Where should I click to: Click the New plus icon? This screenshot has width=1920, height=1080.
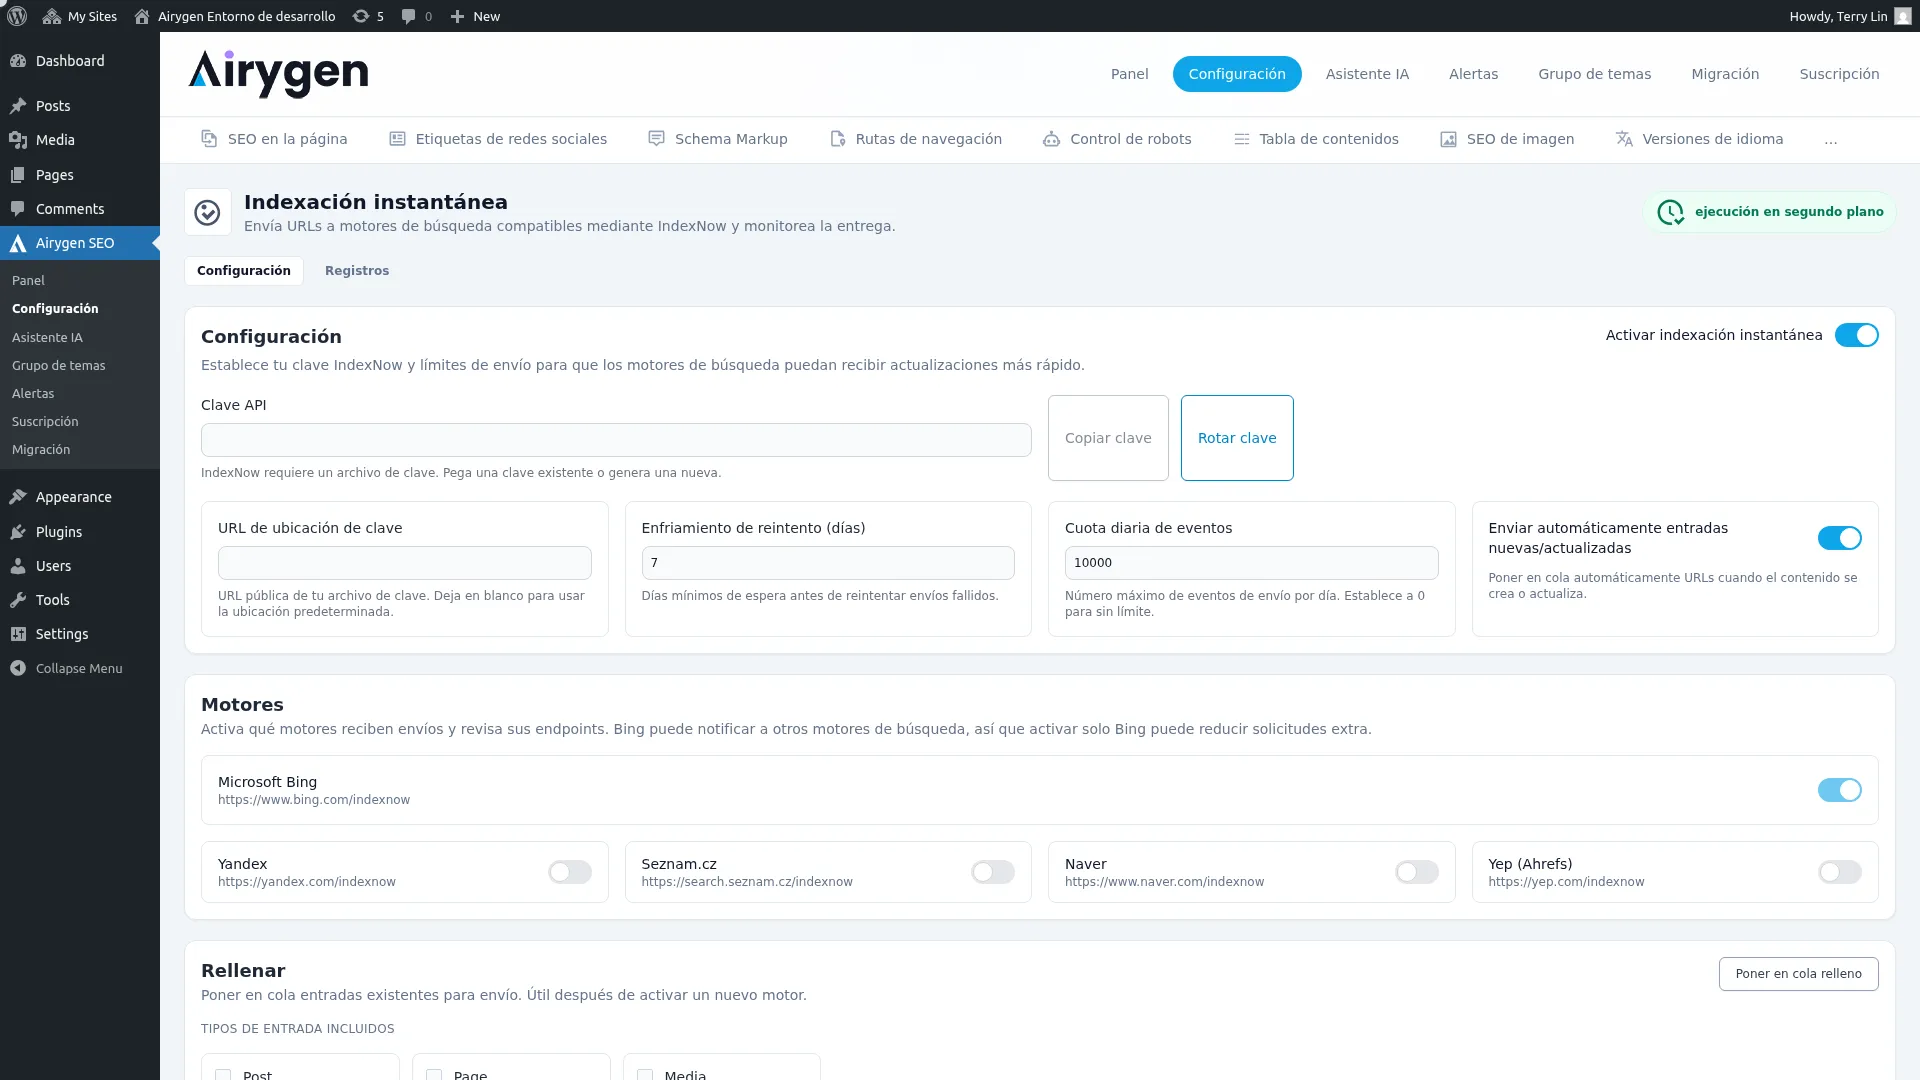[457, 16]
